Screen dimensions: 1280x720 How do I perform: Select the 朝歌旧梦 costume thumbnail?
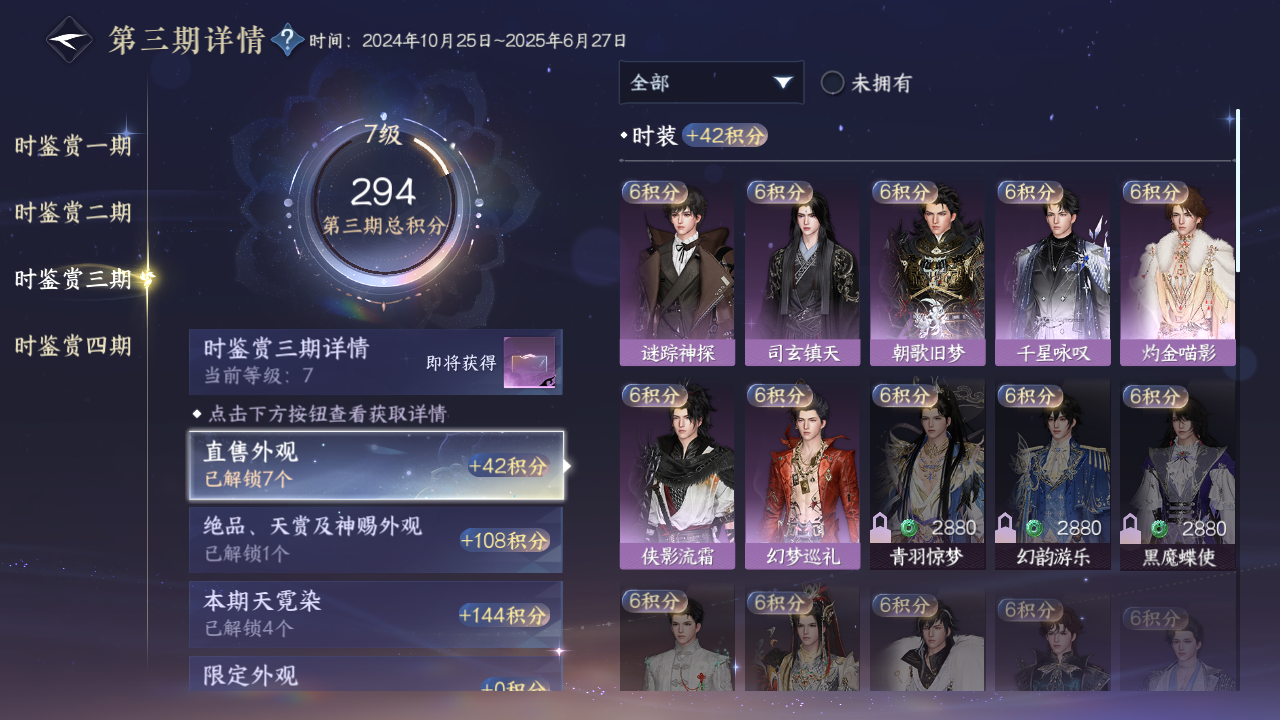click(927, 273)
